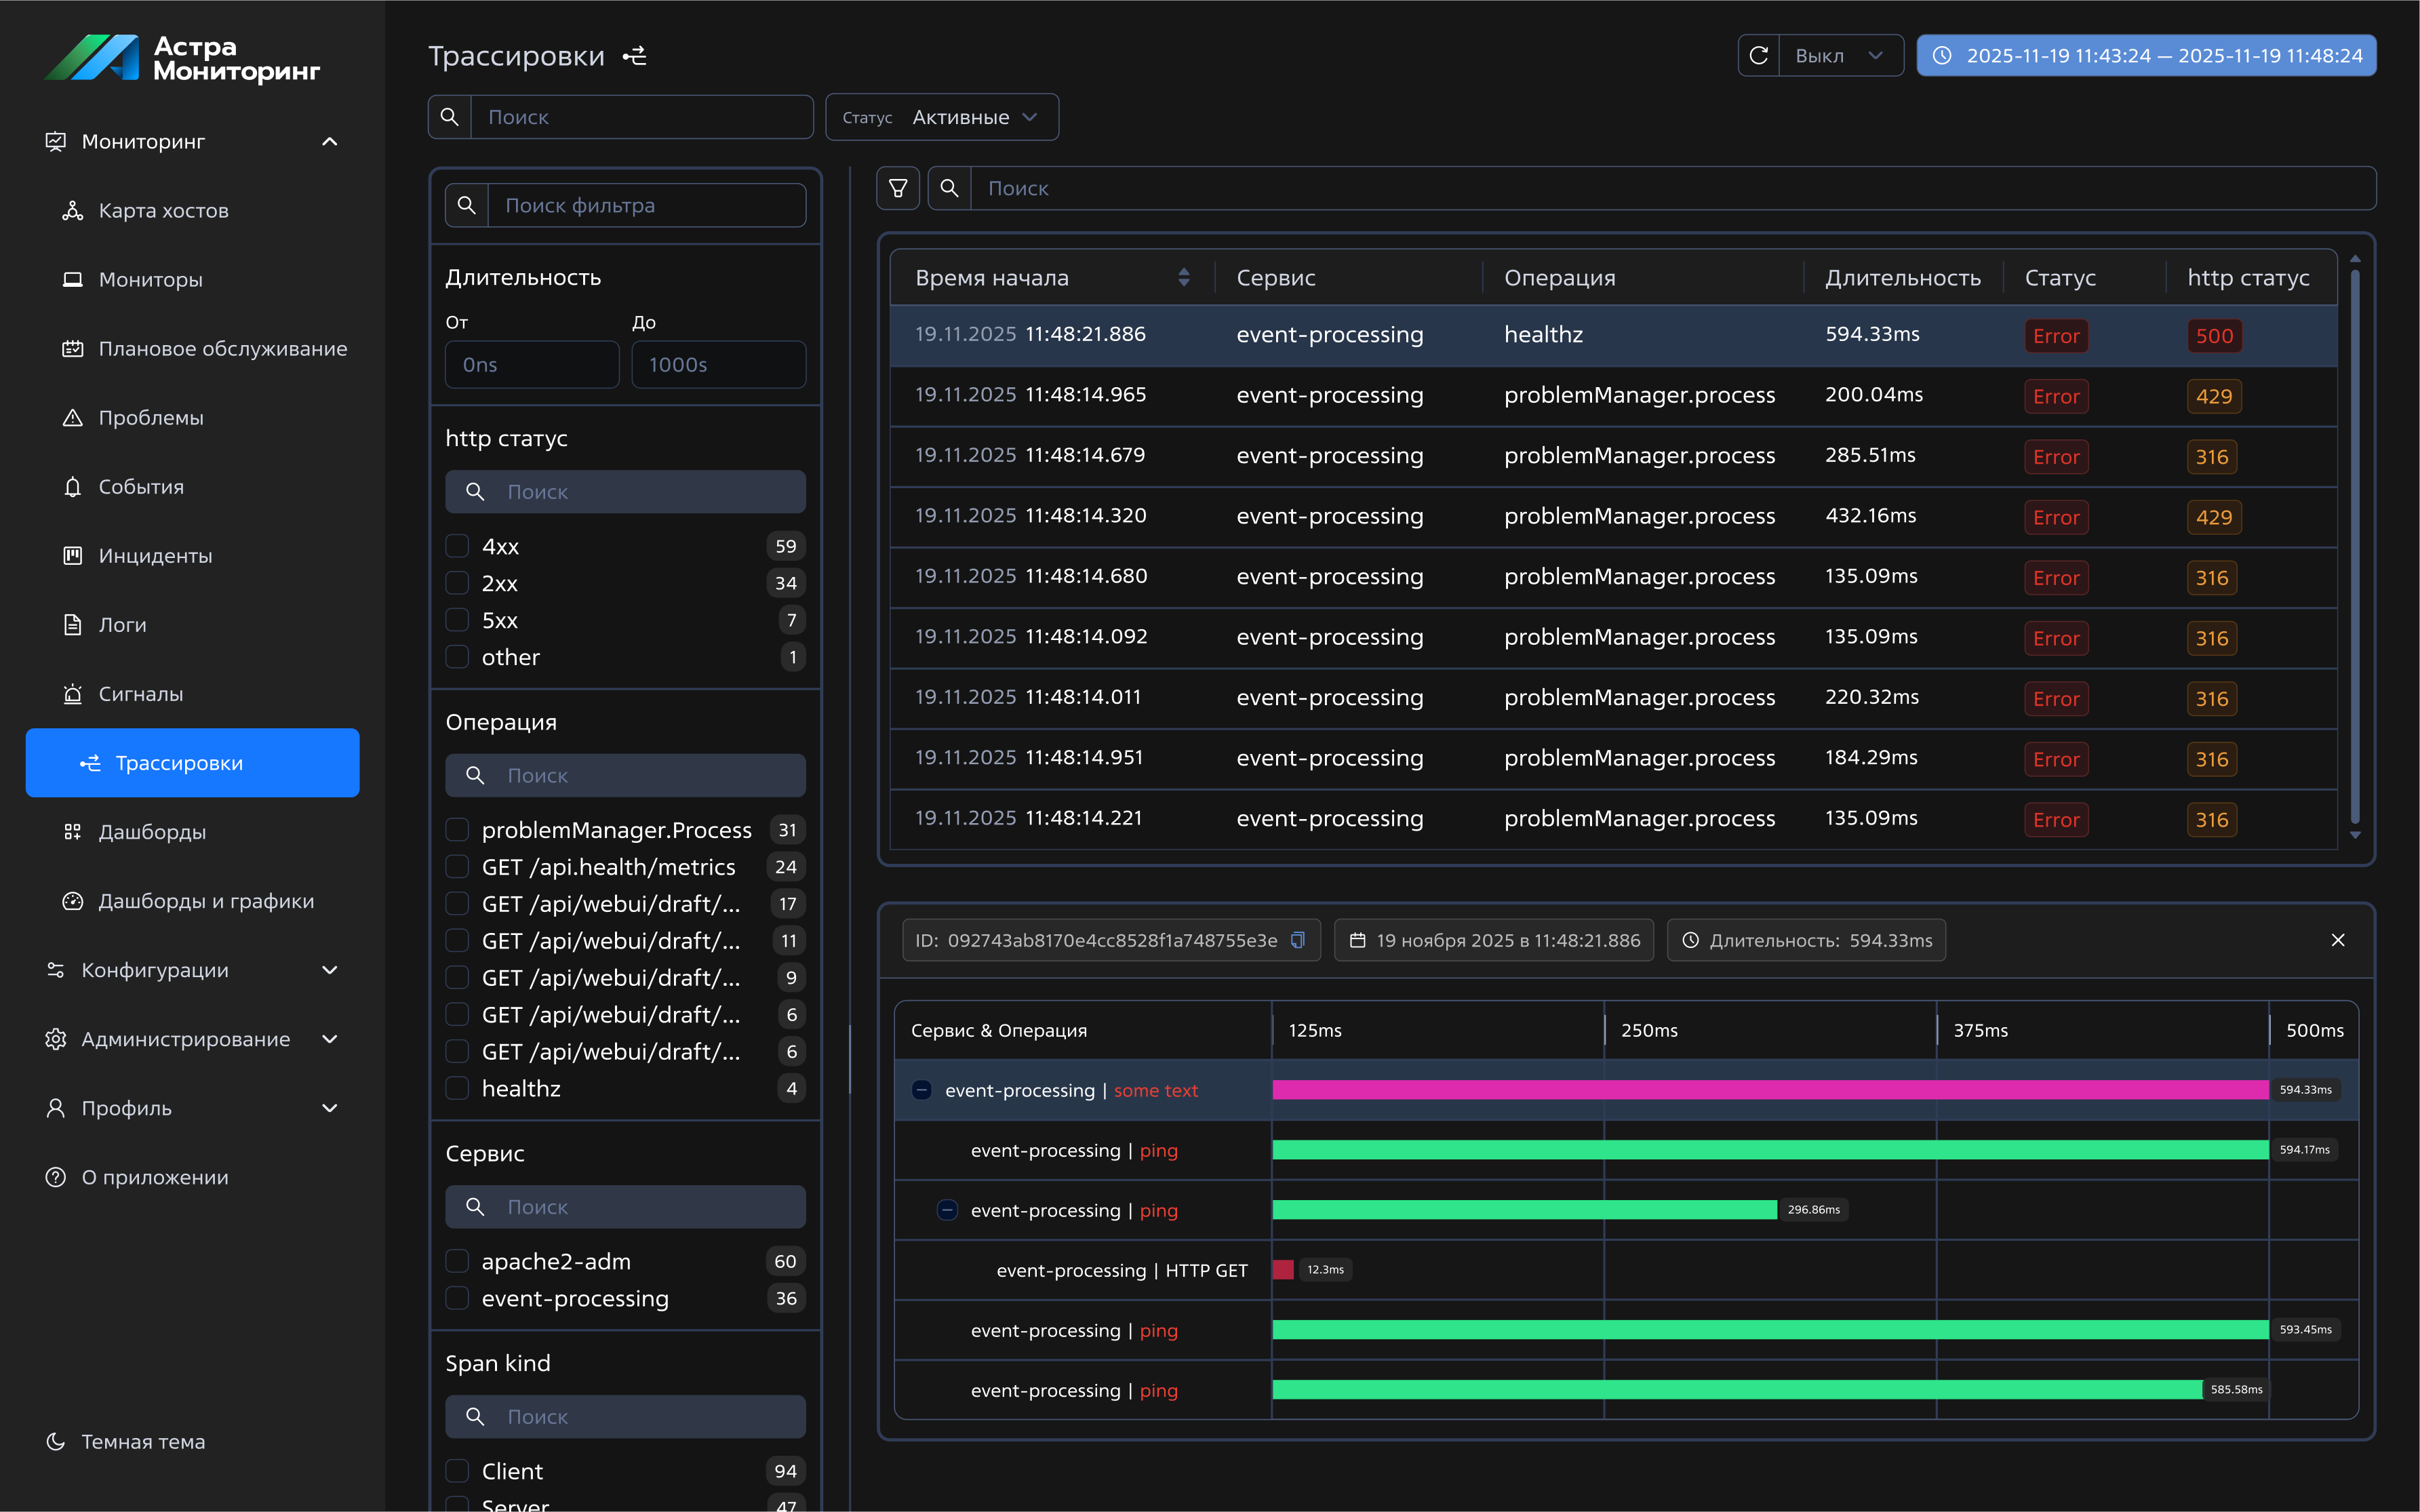Click the refresh icon near Выкл
Viewport: 2420px width, 1512px height.
(1758, 56)
